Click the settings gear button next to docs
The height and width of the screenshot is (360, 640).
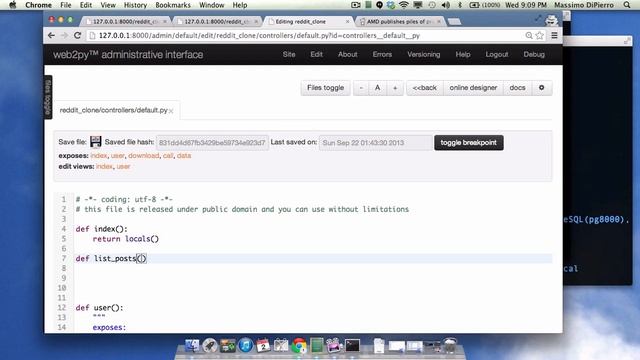click(542, 88)
